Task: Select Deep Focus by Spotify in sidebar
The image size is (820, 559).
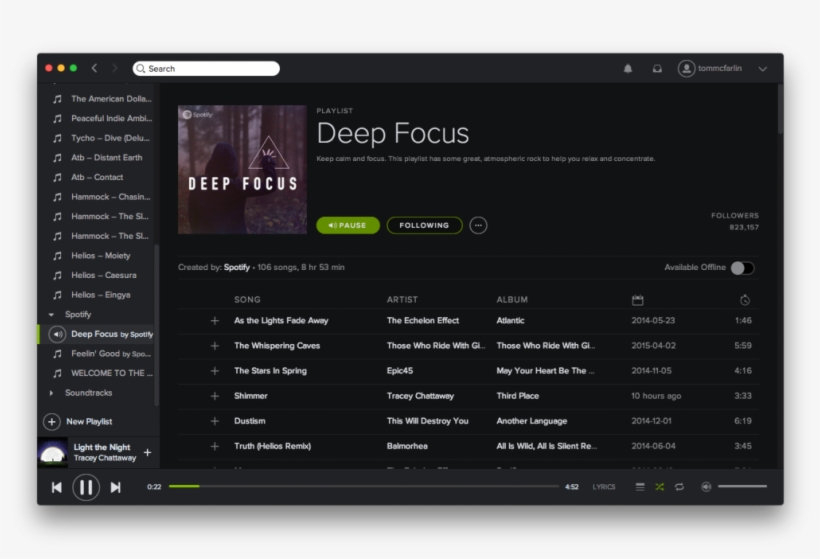Action: [97, 334]
